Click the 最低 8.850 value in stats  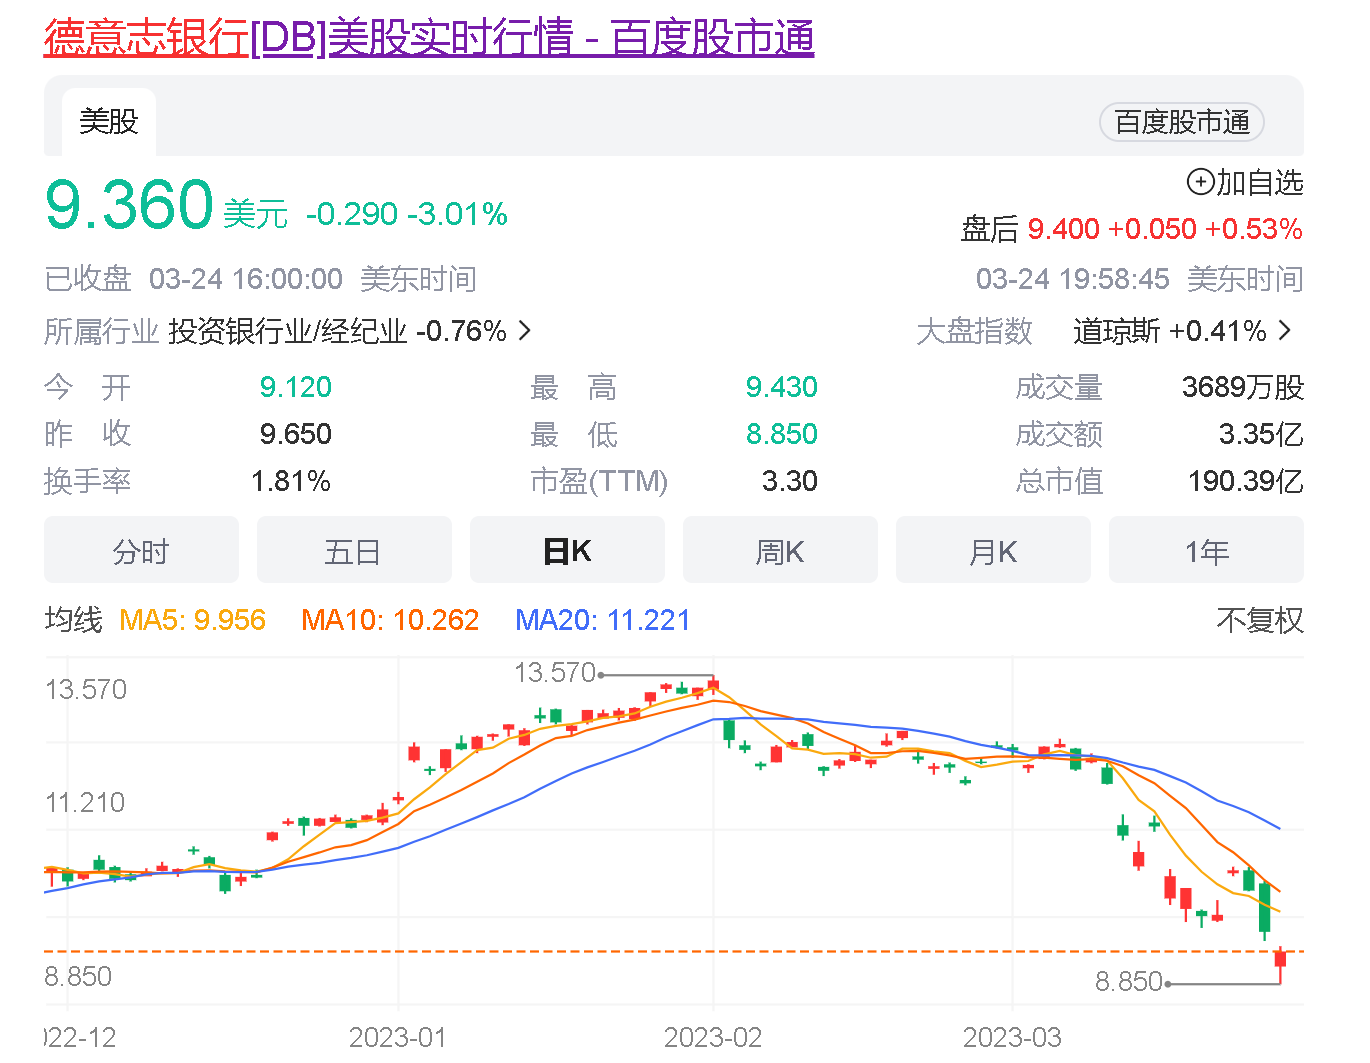[x=782, y=434]
